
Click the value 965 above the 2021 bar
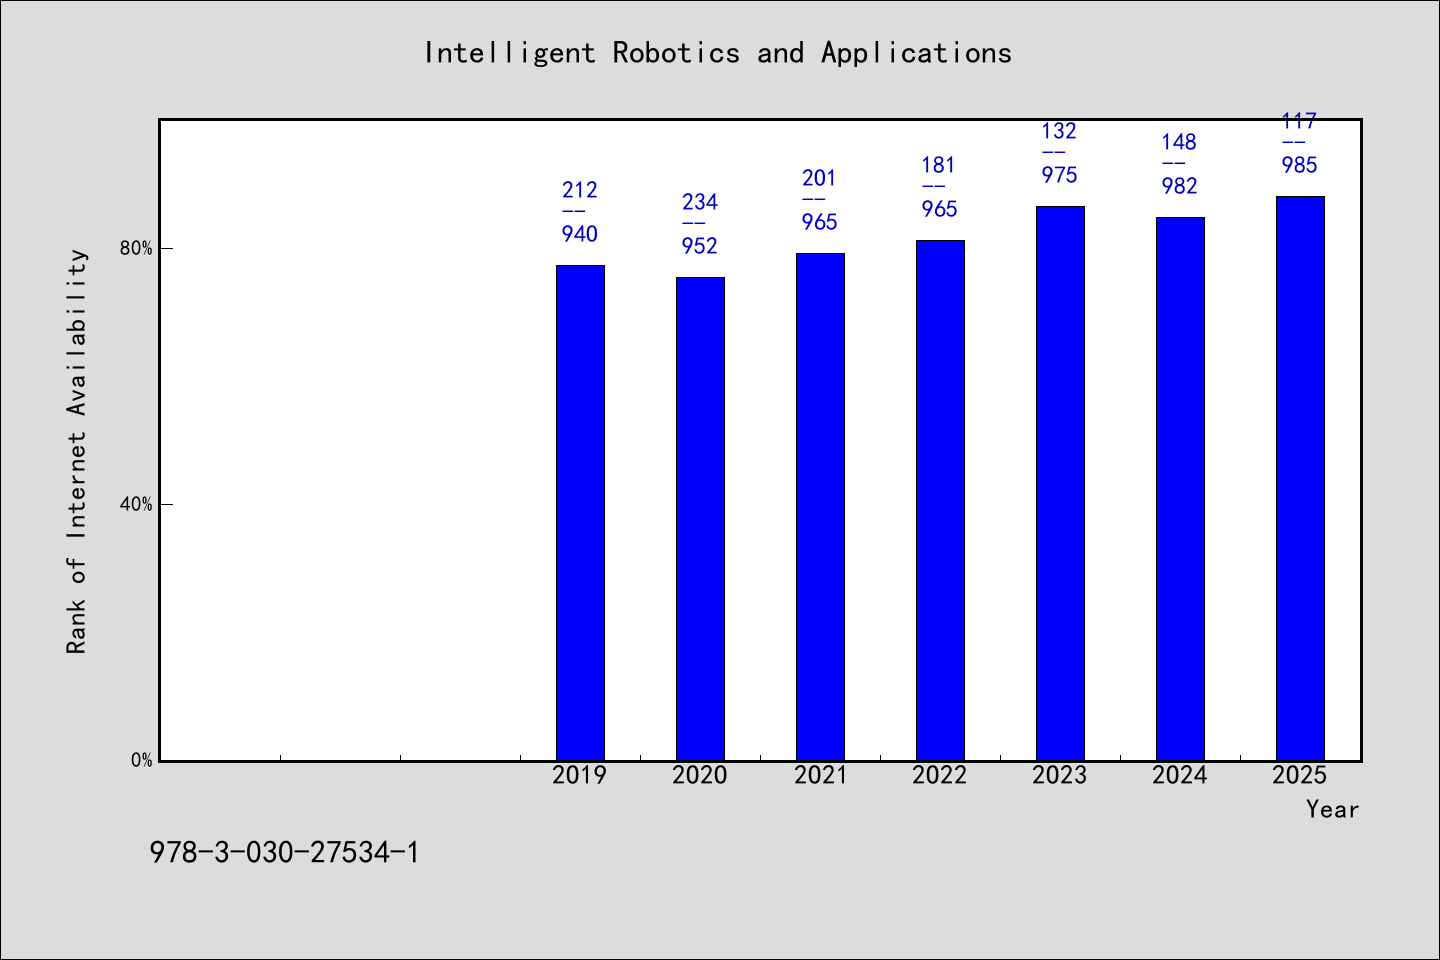[x=820, y=222]
